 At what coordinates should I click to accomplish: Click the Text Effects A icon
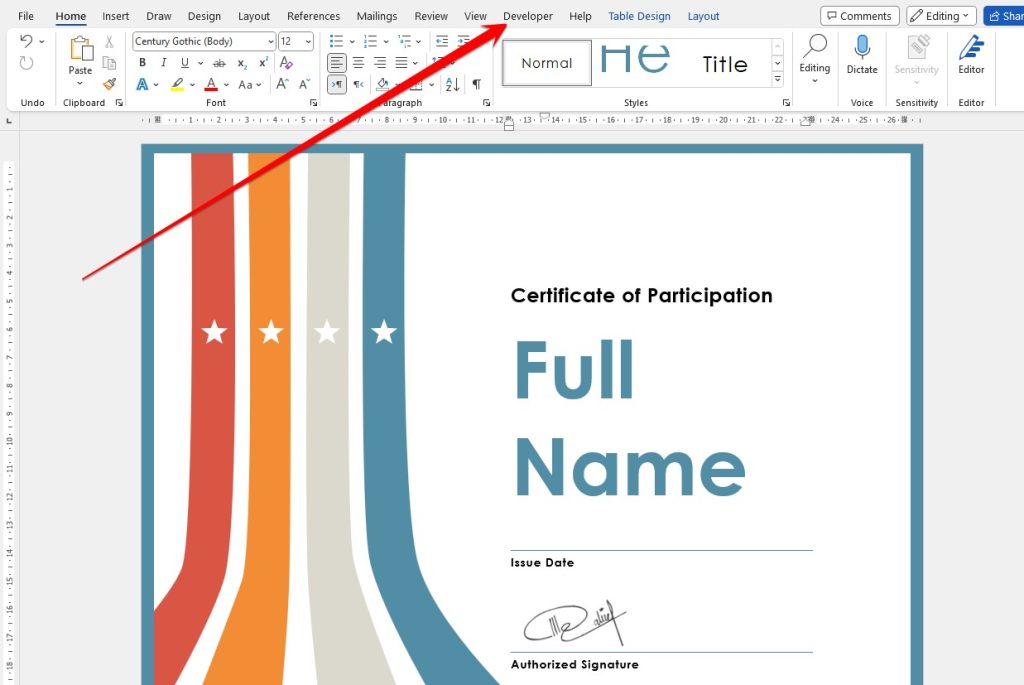click(142, 84)
